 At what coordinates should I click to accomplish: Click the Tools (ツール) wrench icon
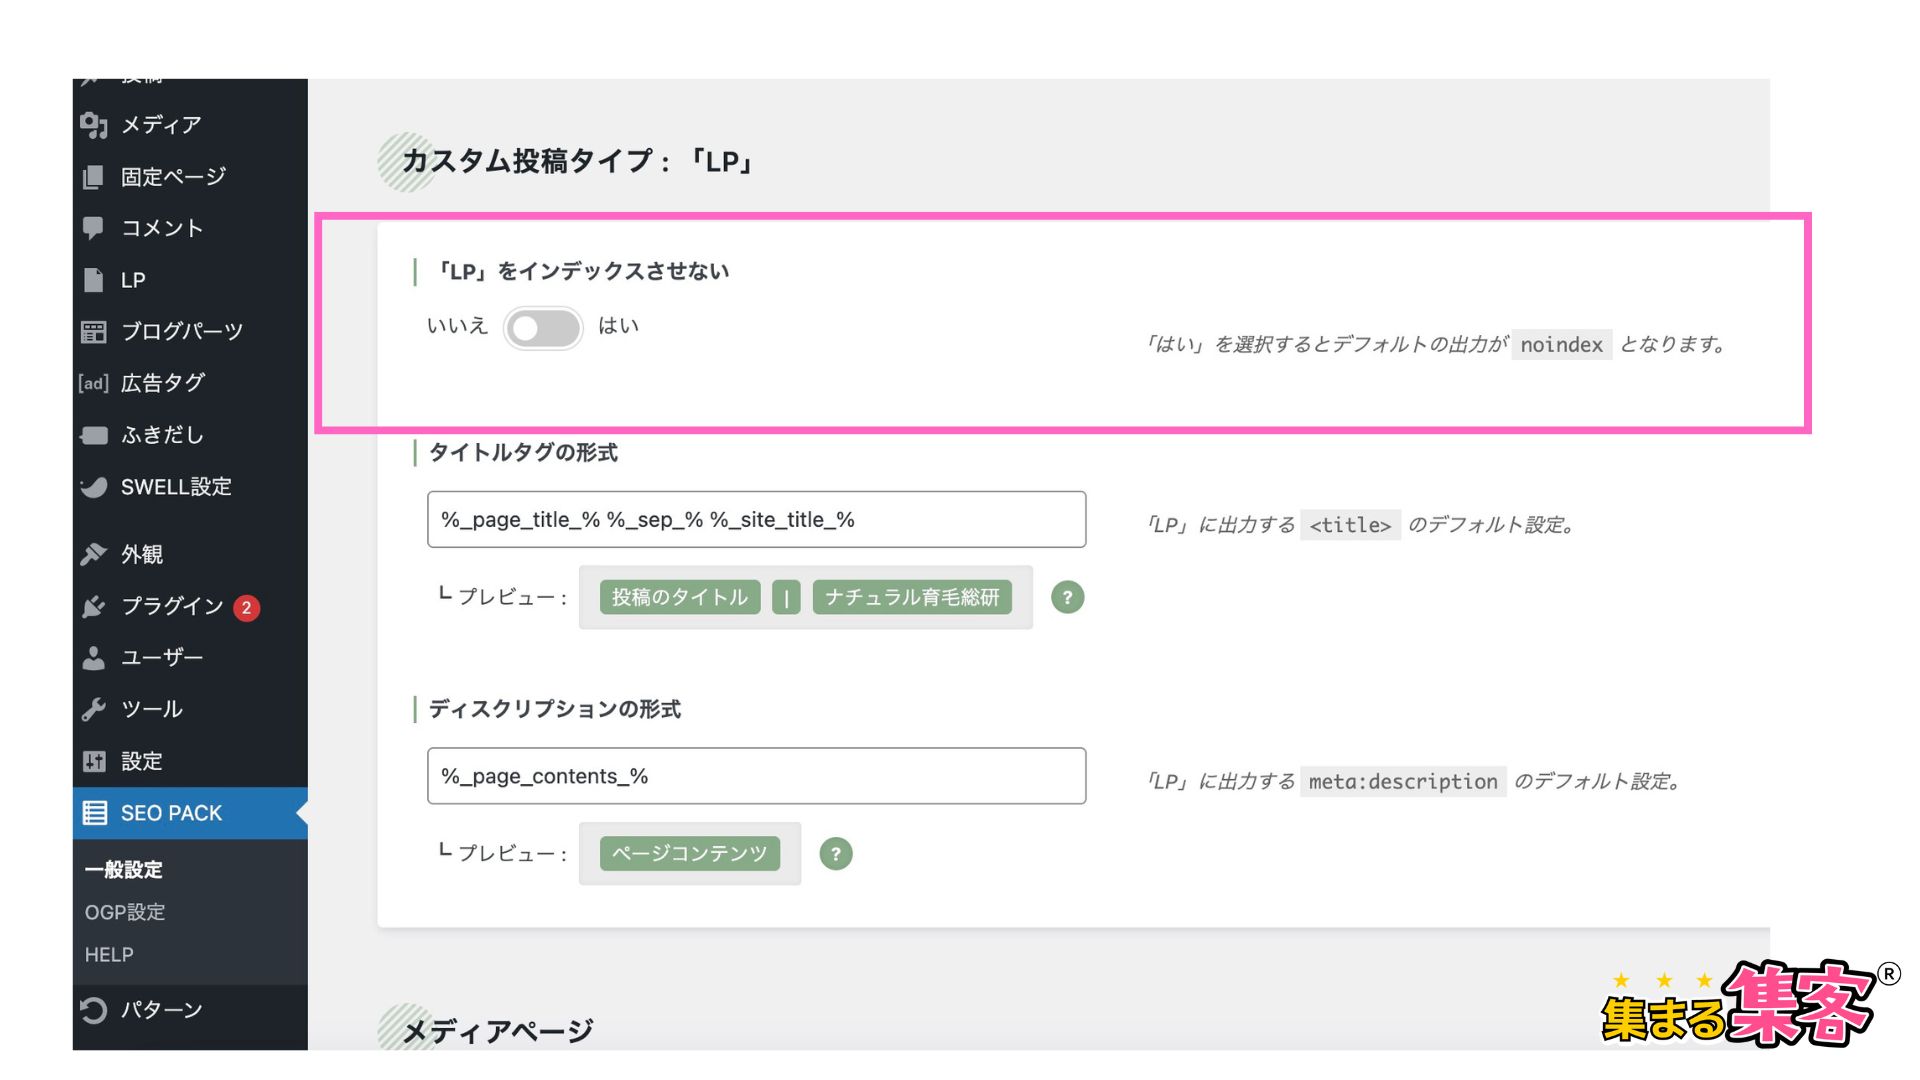pos(94,709)
